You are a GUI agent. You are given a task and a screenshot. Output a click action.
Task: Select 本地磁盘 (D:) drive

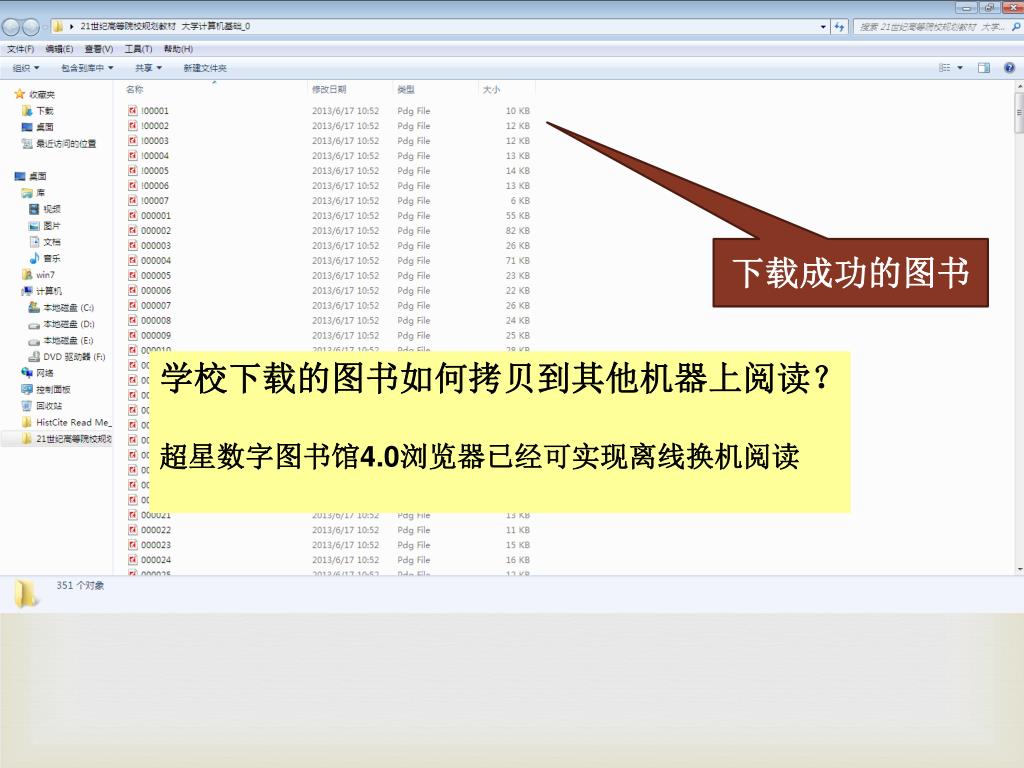click(61, 324)
